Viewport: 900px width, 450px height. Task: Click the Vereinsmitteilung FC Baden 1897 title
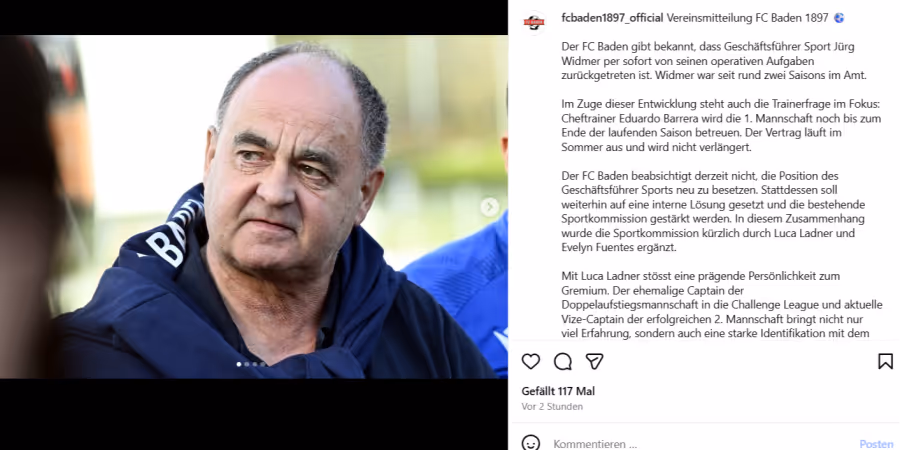(x=747, y=18)
